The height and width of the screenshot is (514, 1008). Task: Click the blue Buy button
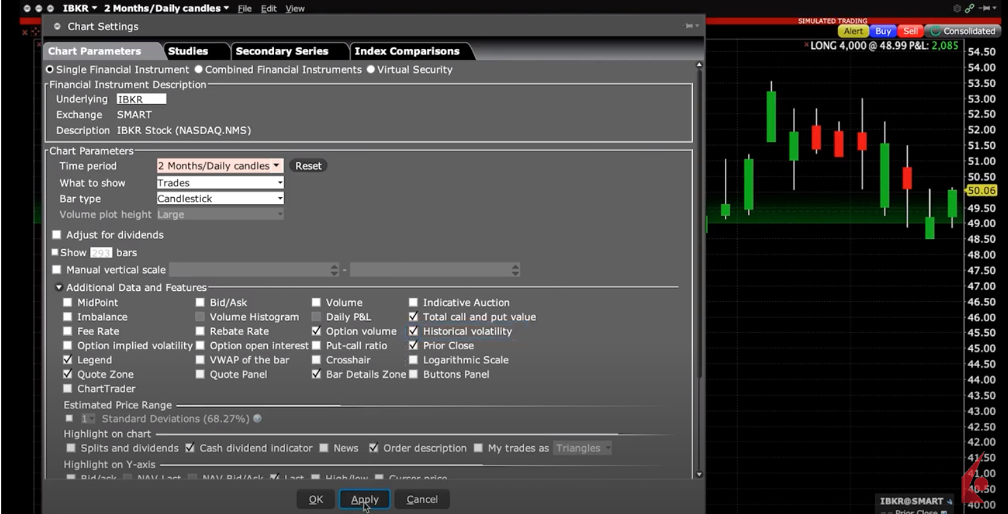pyautogui.click(x=883, y=31)
